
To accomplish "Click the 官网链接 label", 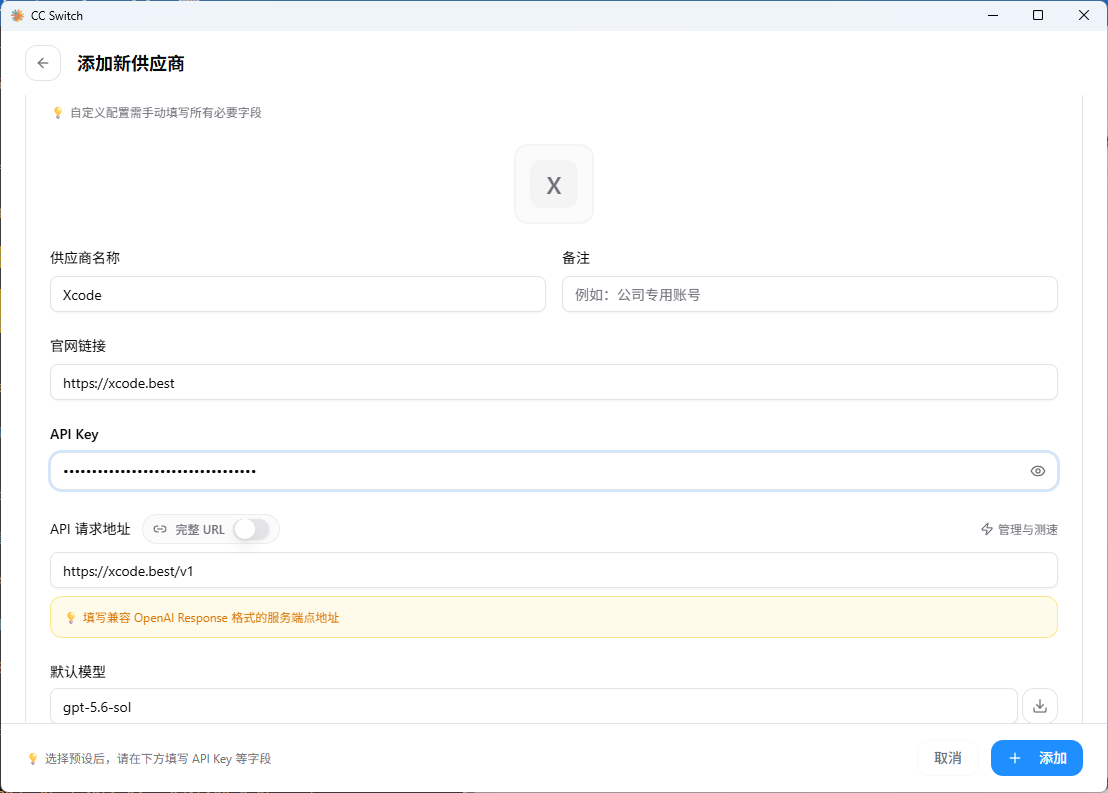I will (x=78, y=346).
